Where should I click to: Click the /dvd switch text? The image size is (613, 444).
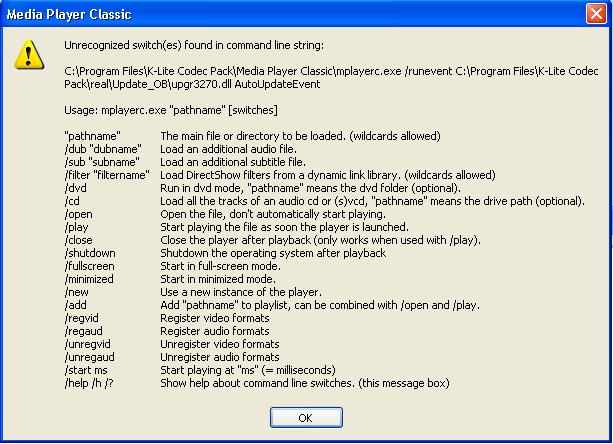coord(75,188)
